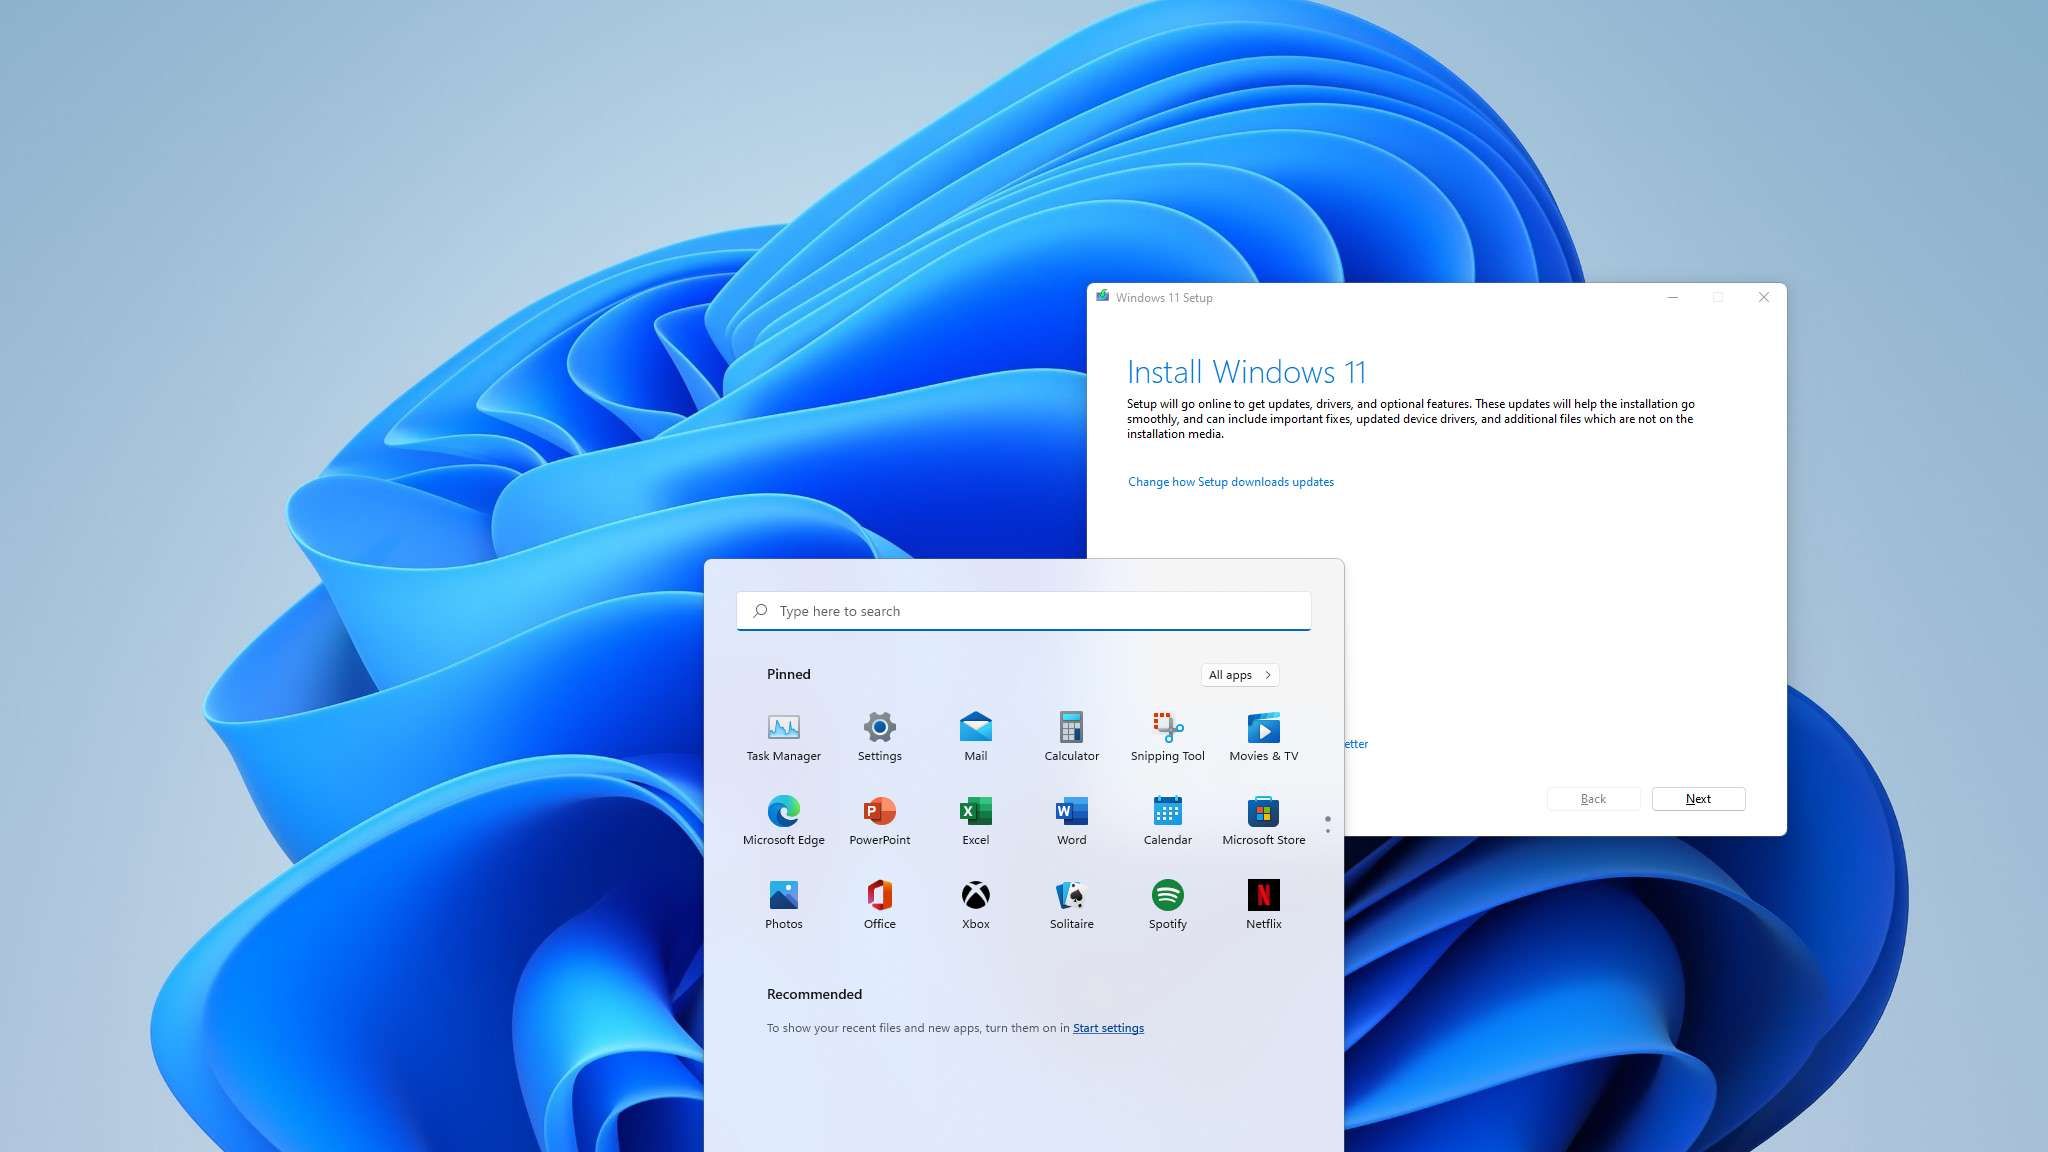Open the Xbox app
This screenshot has height=1152, width=2048.
pos(975,905)
